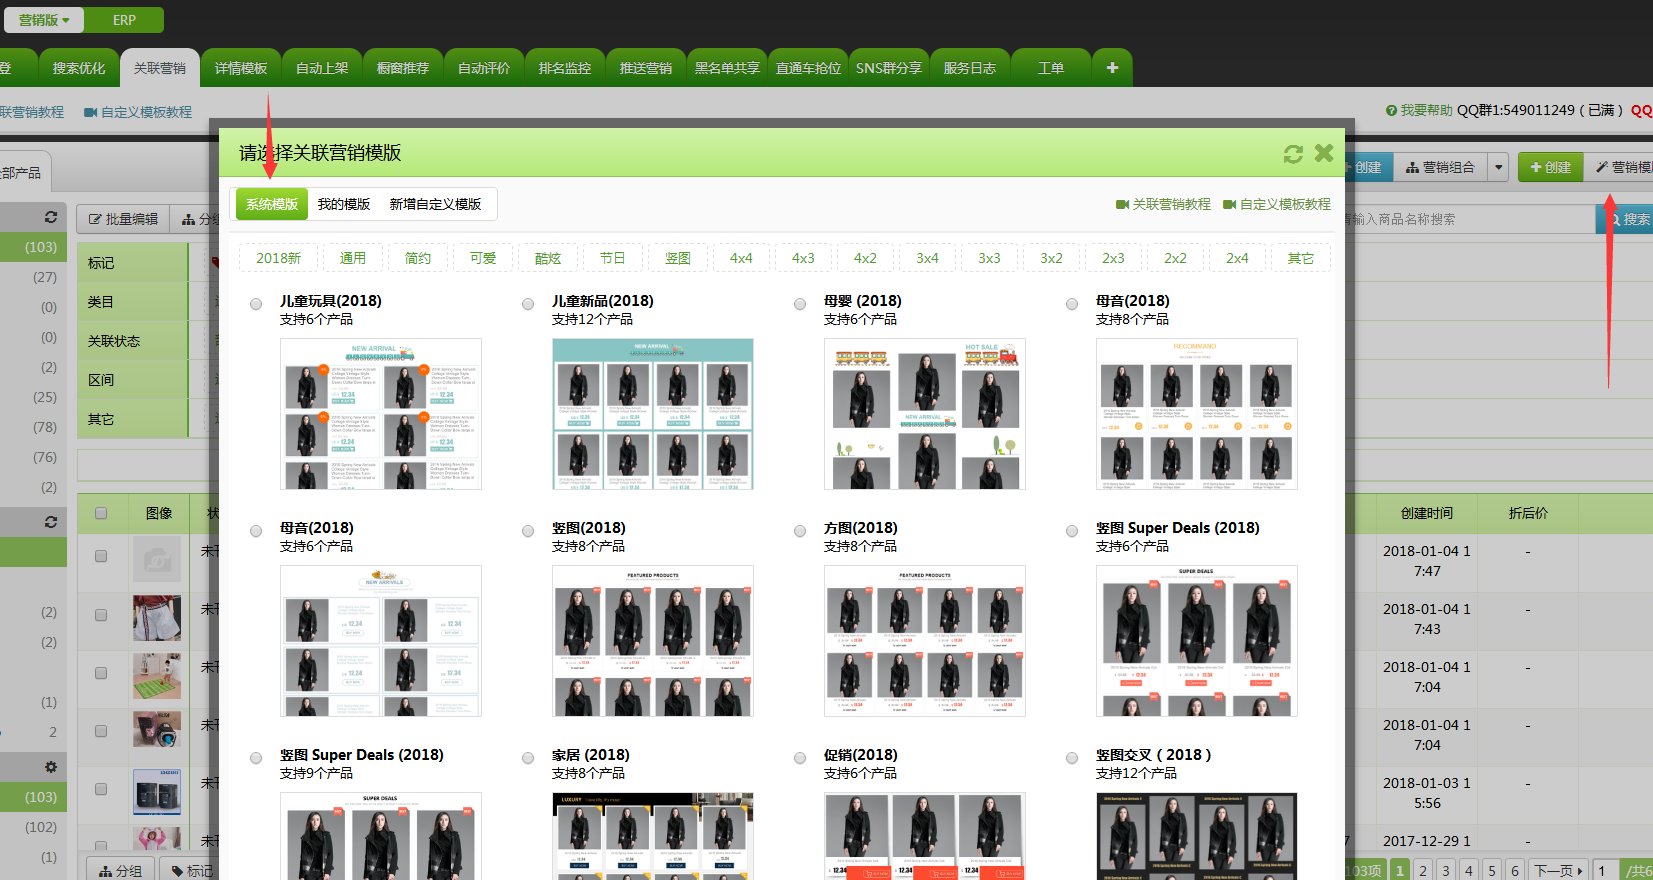Select the 关联状态 filter row
The height and width of the screenshot is (880, 1653).
[132, 341]
